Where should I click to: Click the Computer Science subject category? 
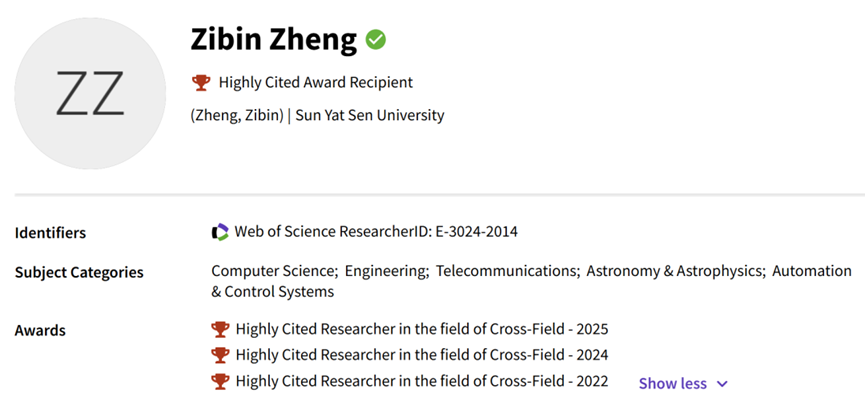(271, 271)
